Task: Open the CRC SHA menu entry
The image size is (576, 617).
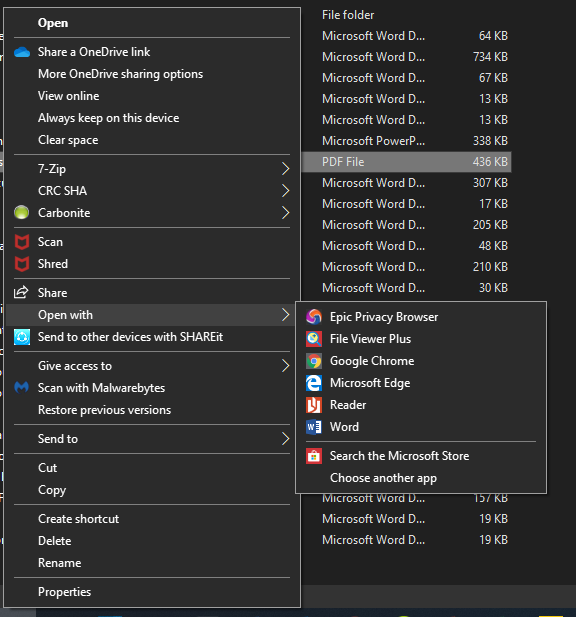Action: [x=152, y=191]
